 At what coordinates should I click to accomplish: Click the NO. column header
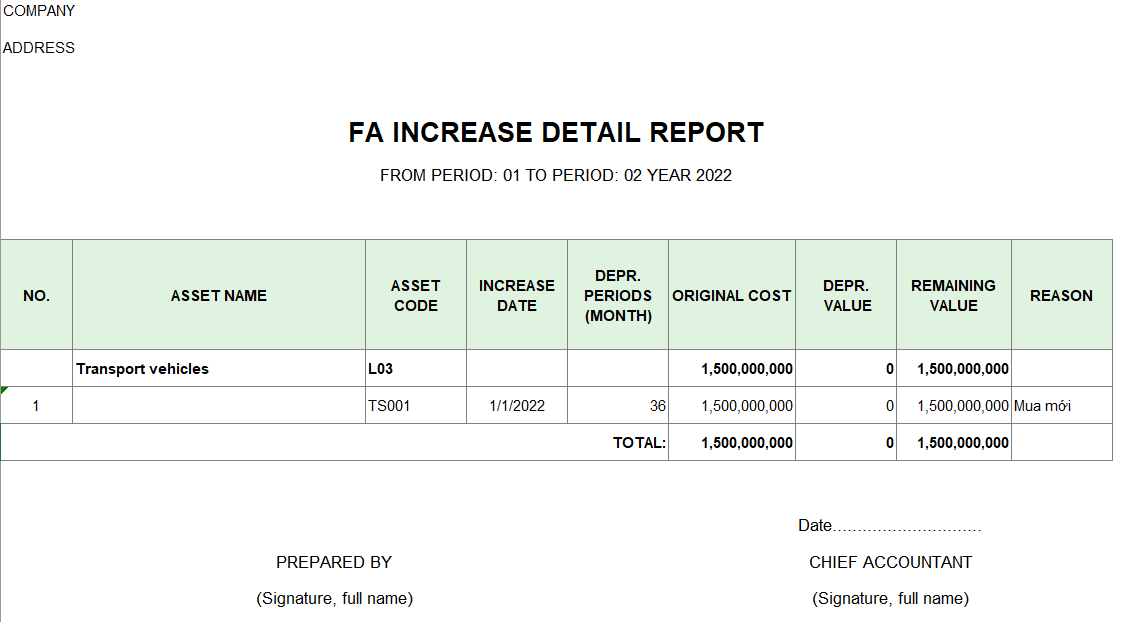tap(36, 296)
